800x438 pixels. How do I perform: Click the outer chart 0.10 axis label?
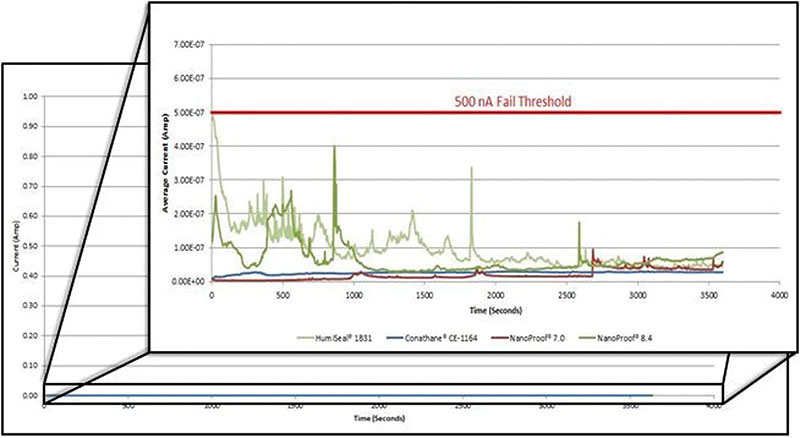point(31,366)
